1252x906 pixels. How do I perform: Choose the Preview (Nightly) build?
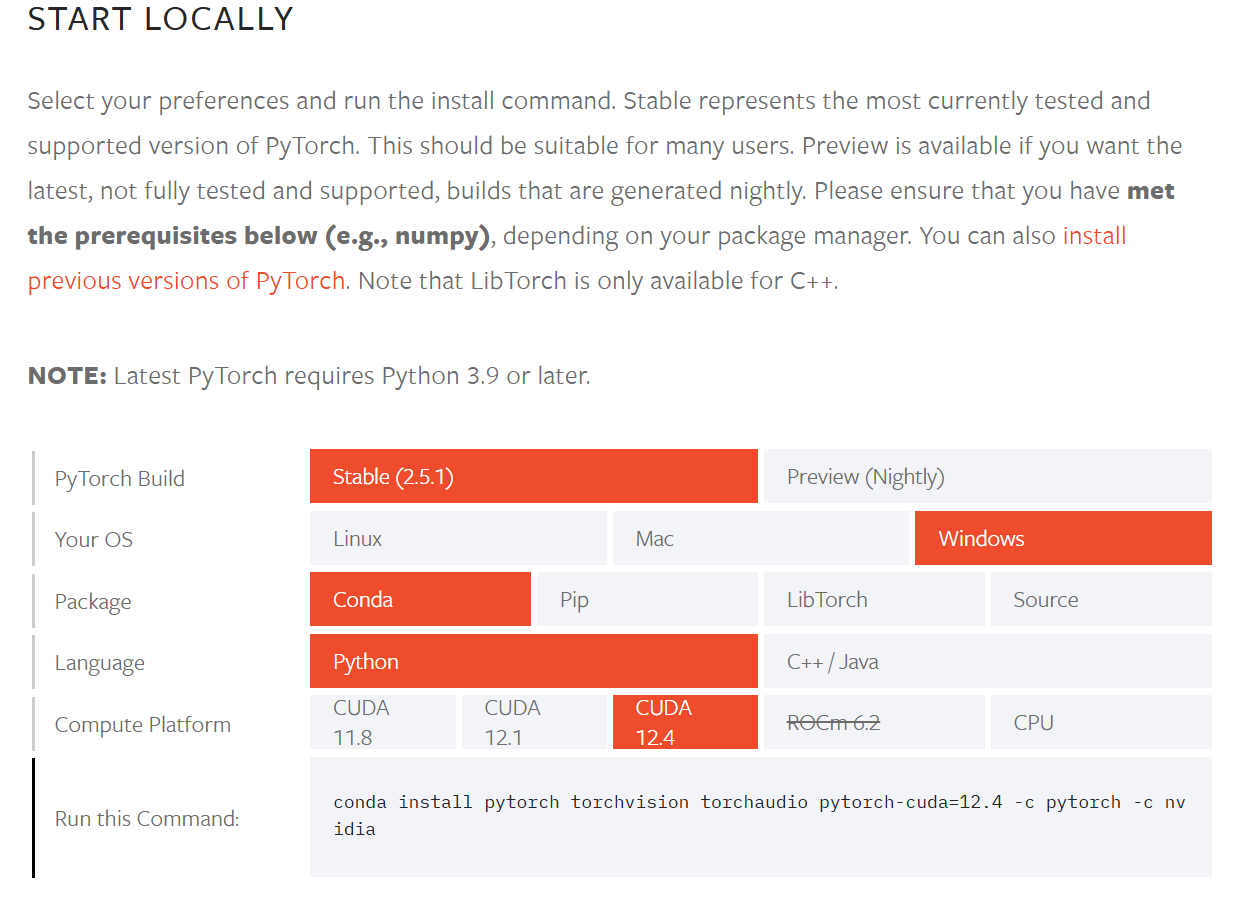[987, 476]
